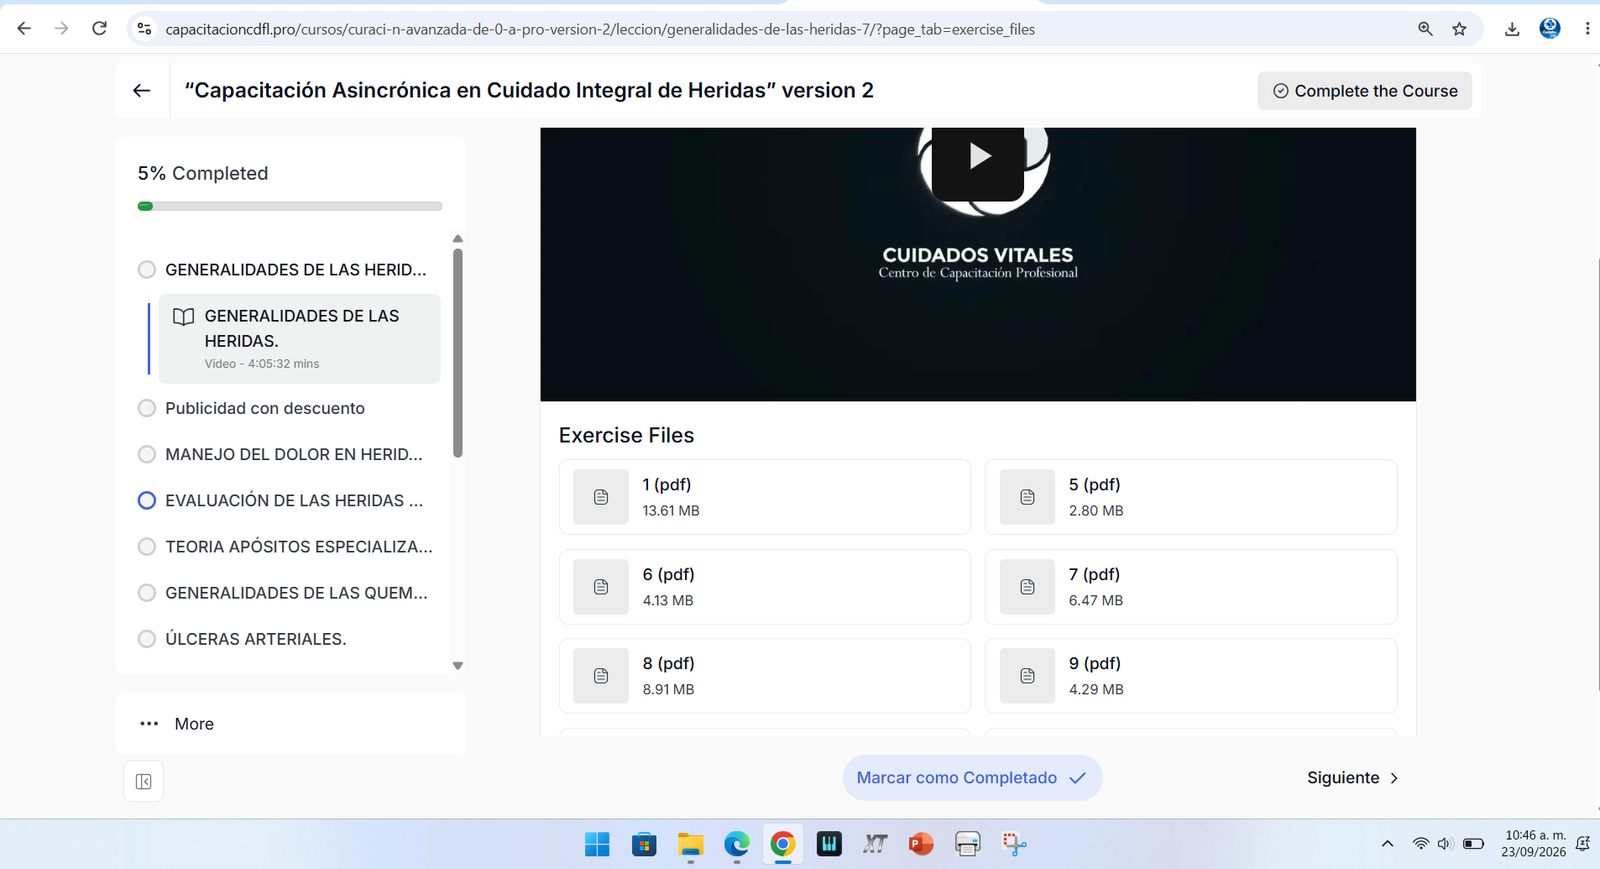Click the sidebar scroll up arrow
This screenshot has height=869, width=1600.
click(458, 239)
